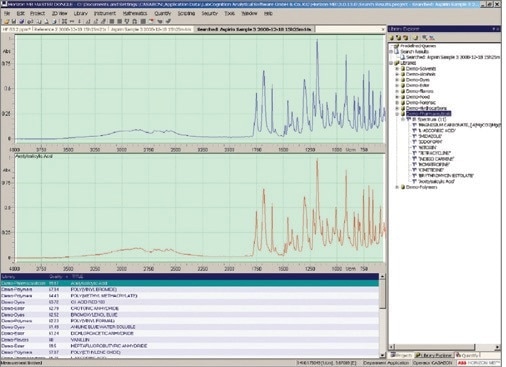Select the Searched: Aspirin Sample 3 tree node
Viewport: 506px width, 367px height.
453,57
